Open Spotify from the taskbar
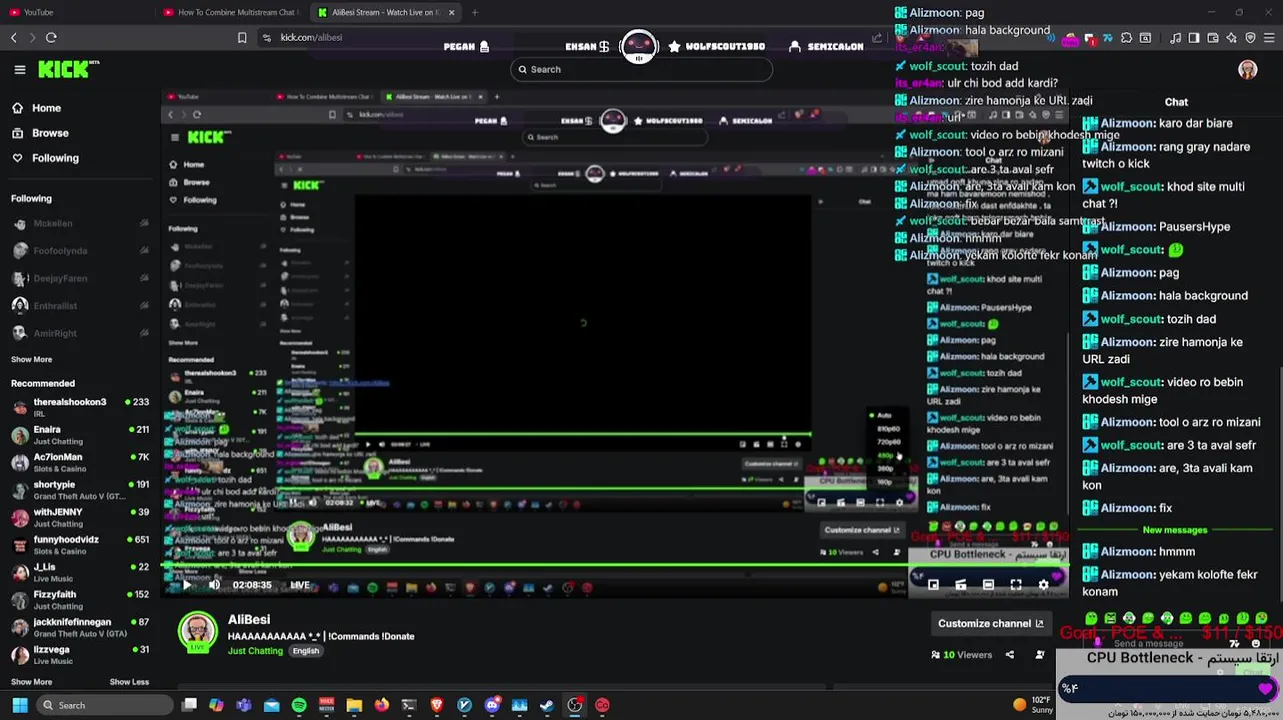1283x720 pixels. (299, 705)
